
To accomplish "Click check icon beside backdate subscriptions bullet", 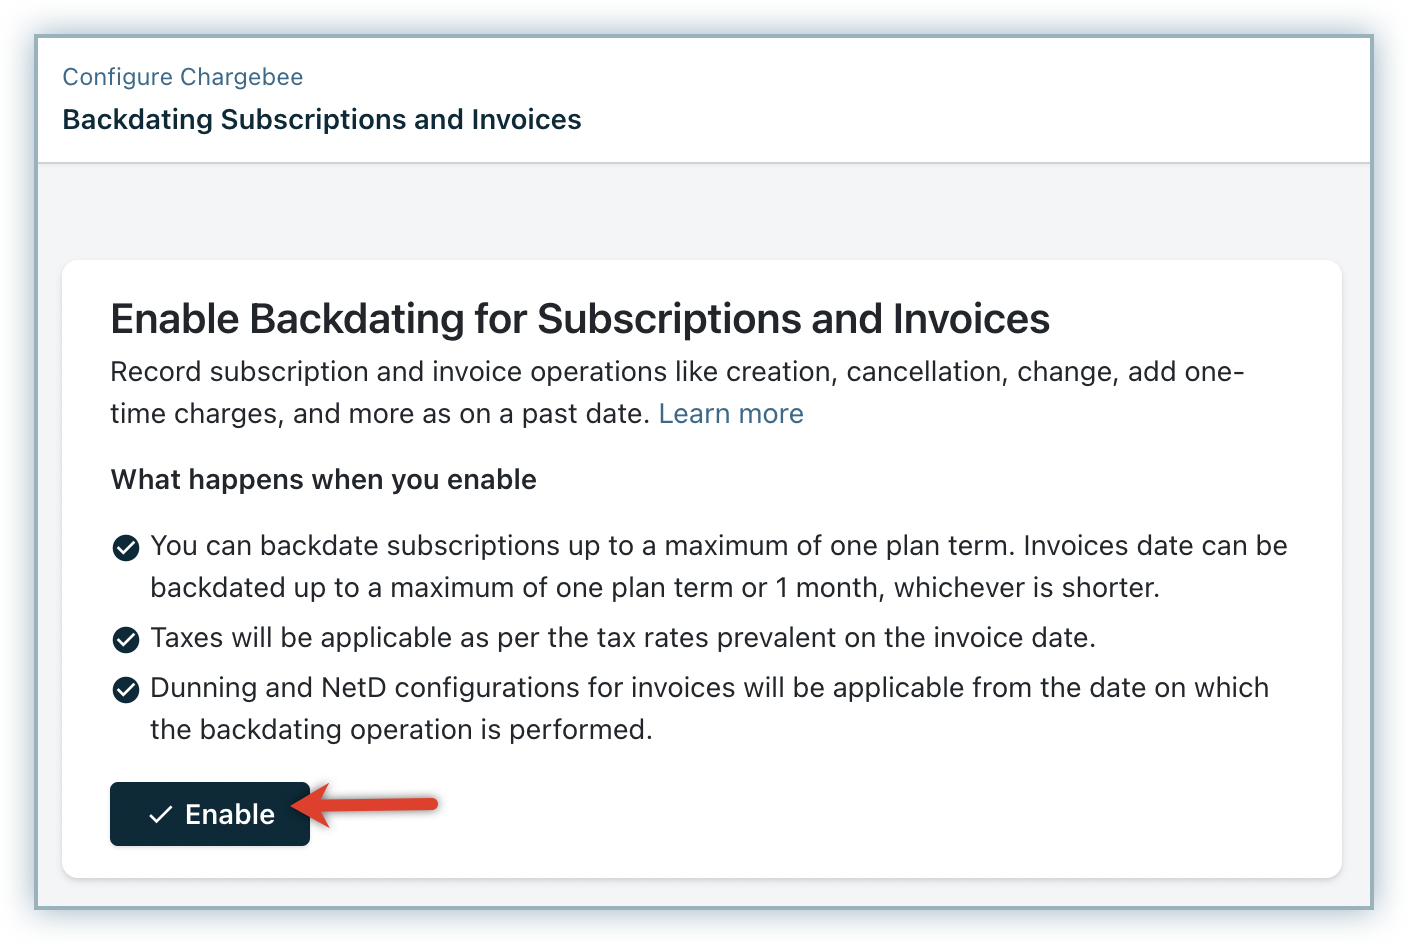I will click(x=126, y=548).
